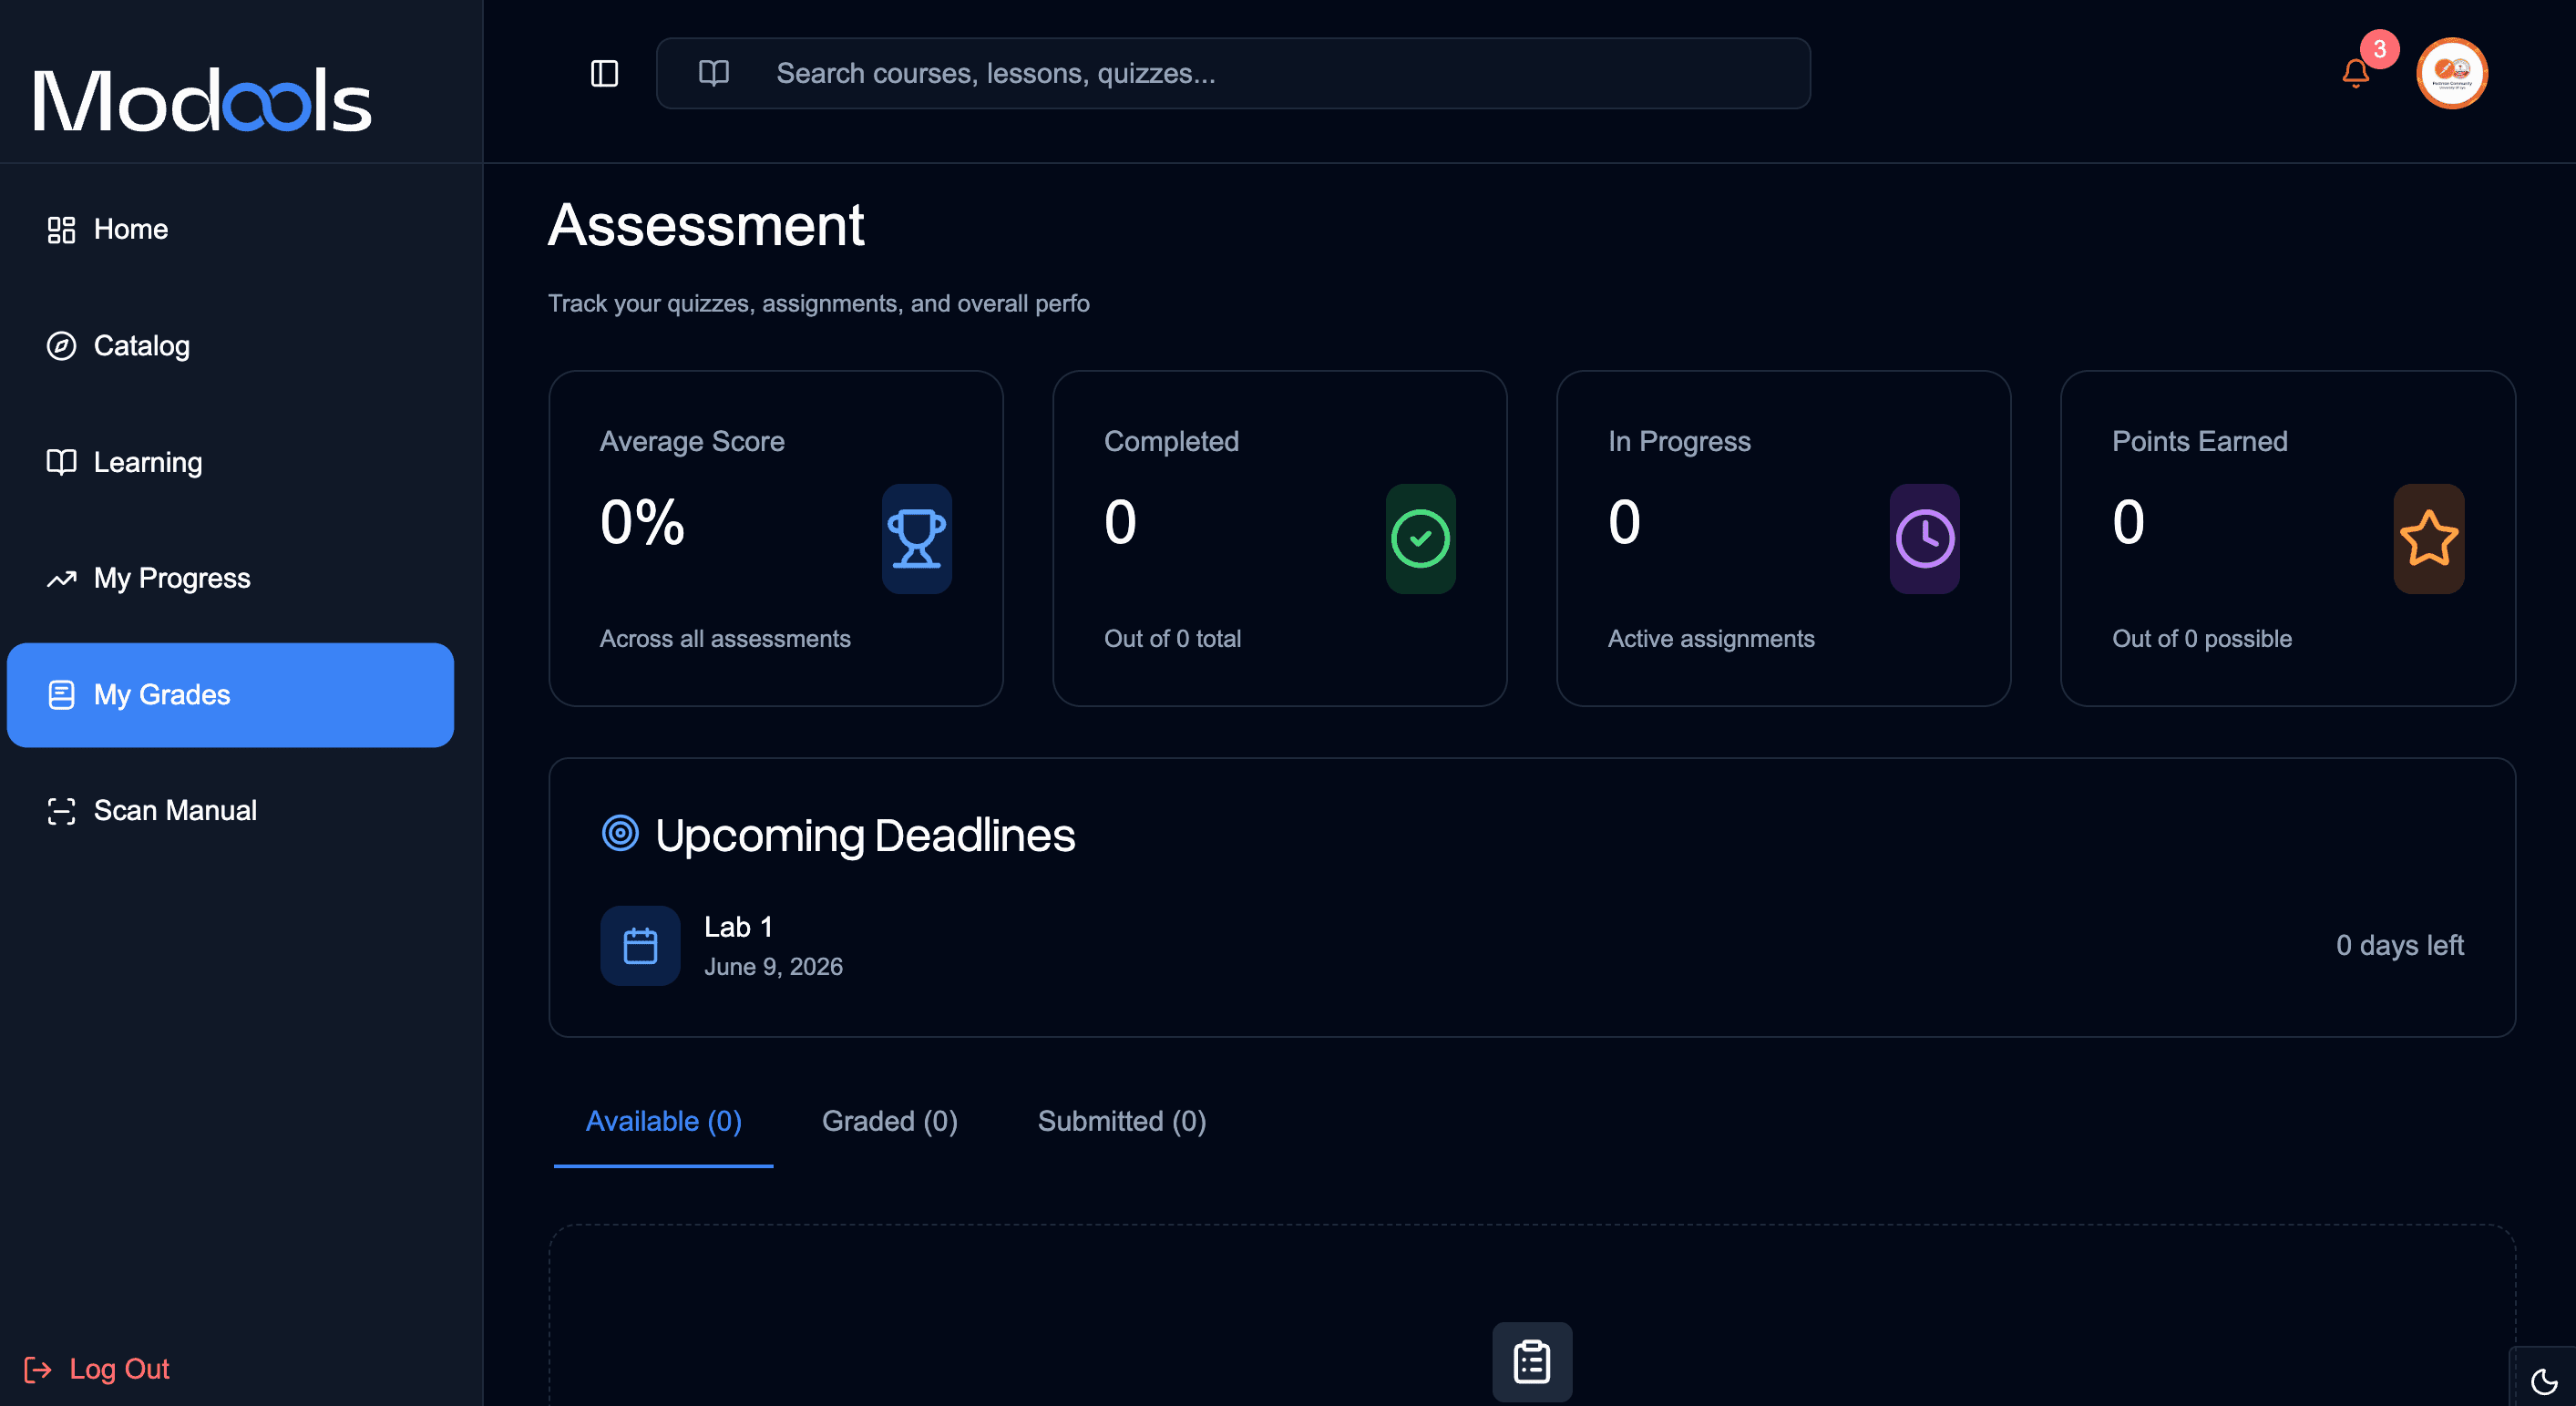2576x1406 pixels.
Task: Open the notifications bell
Action: 2356,73
